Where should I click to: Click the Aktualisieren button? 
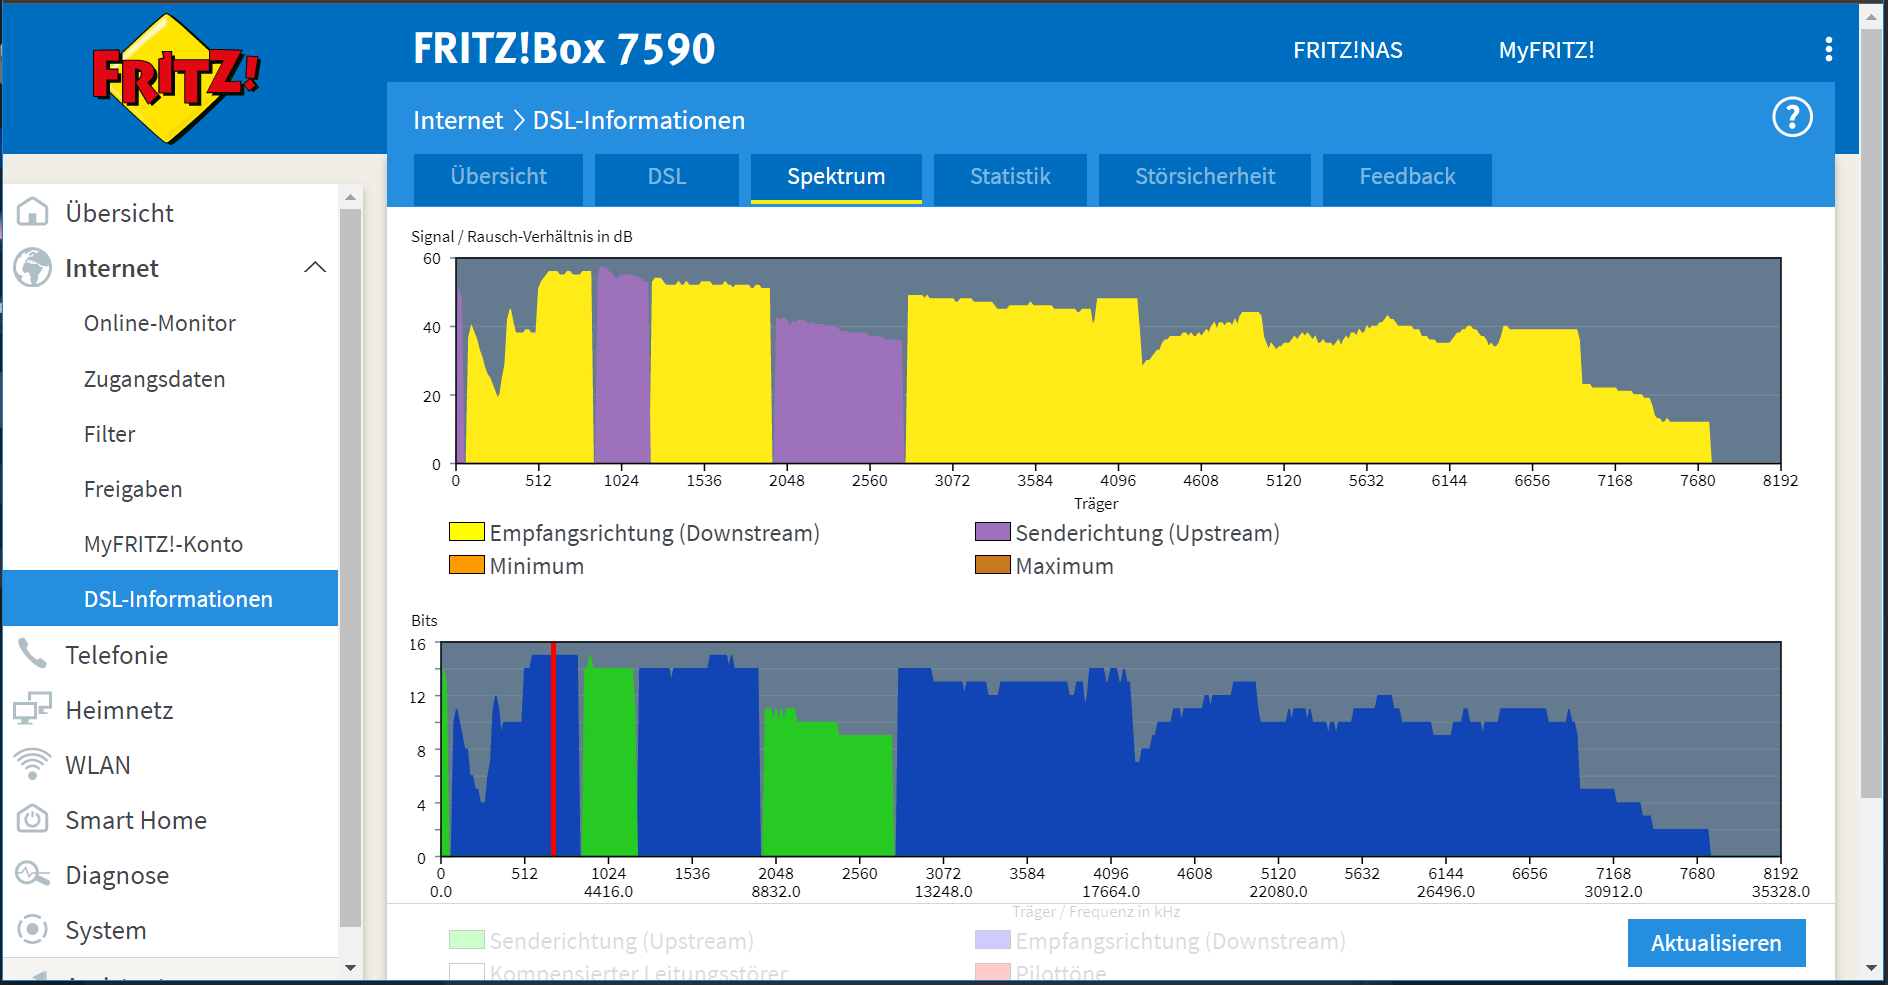(1716, 943)
